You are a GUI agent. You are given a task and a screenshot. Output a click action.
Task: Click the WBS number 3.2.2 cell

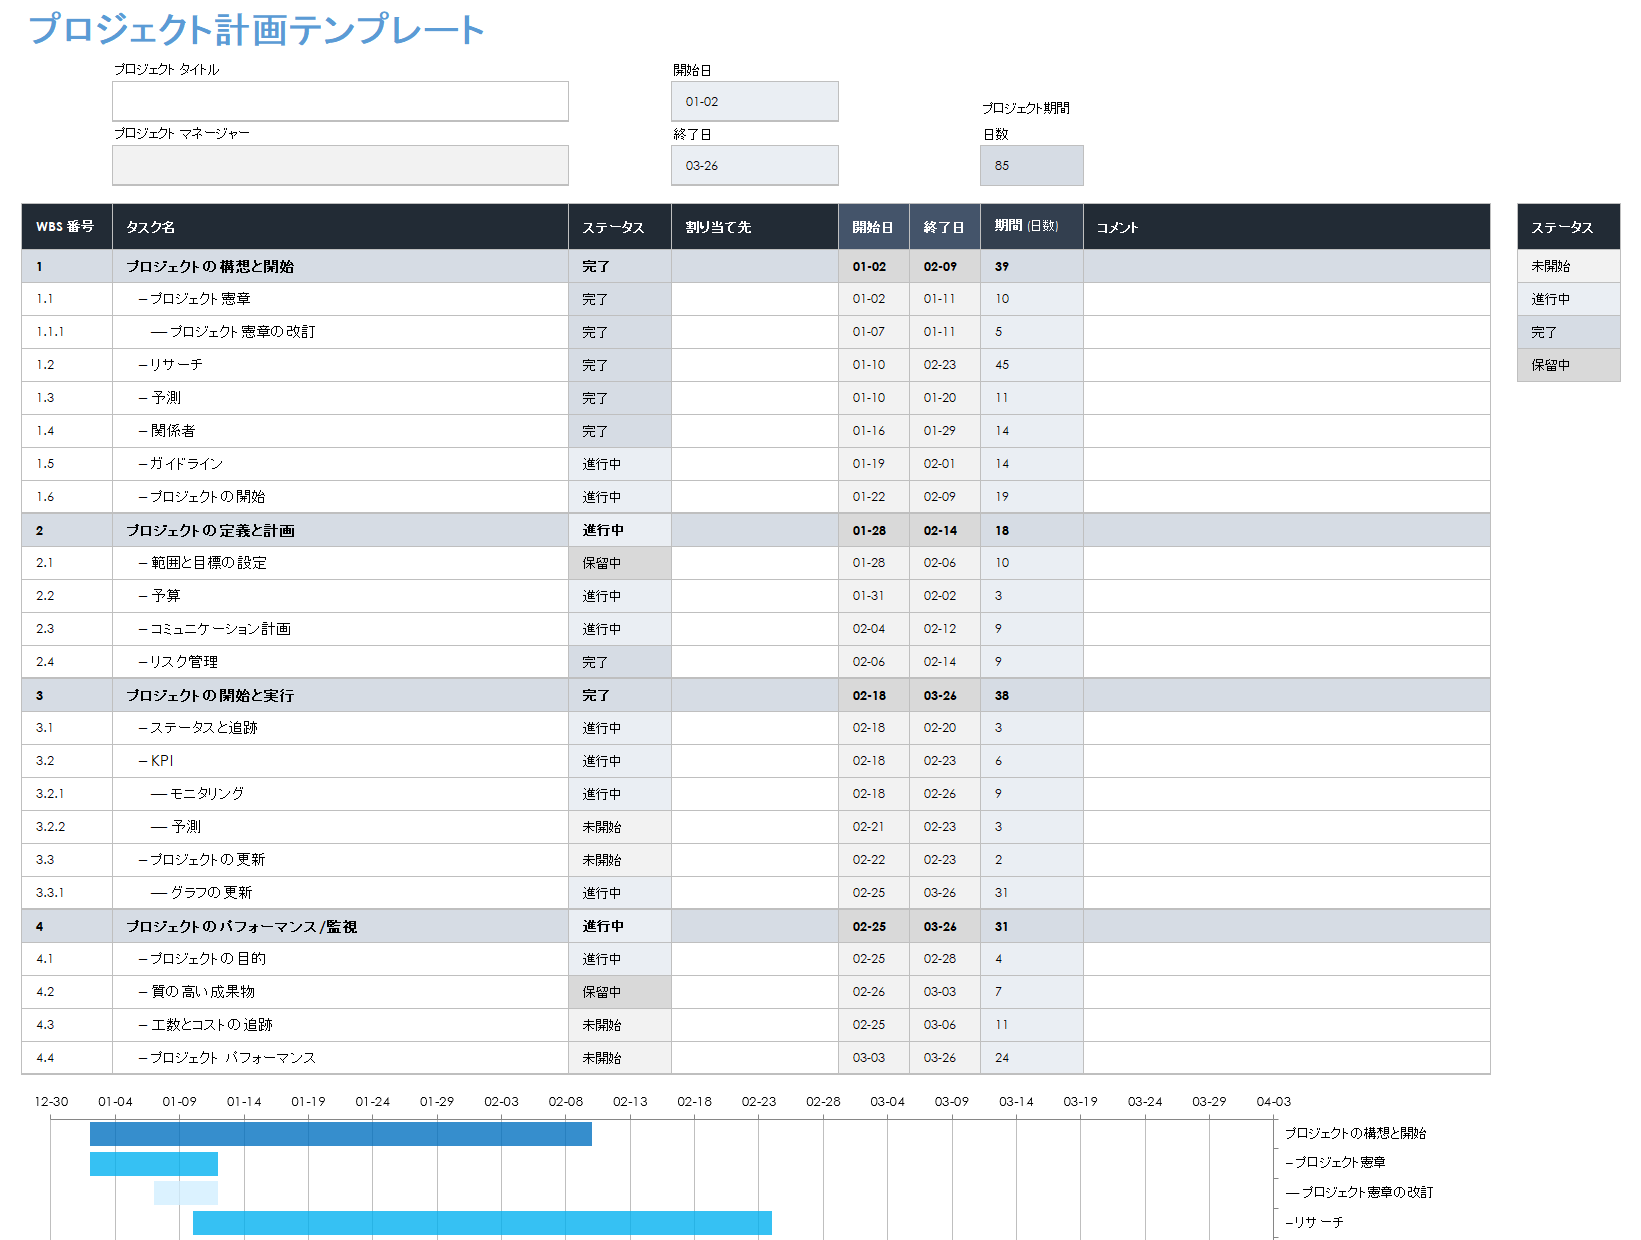tap(67, 827)
